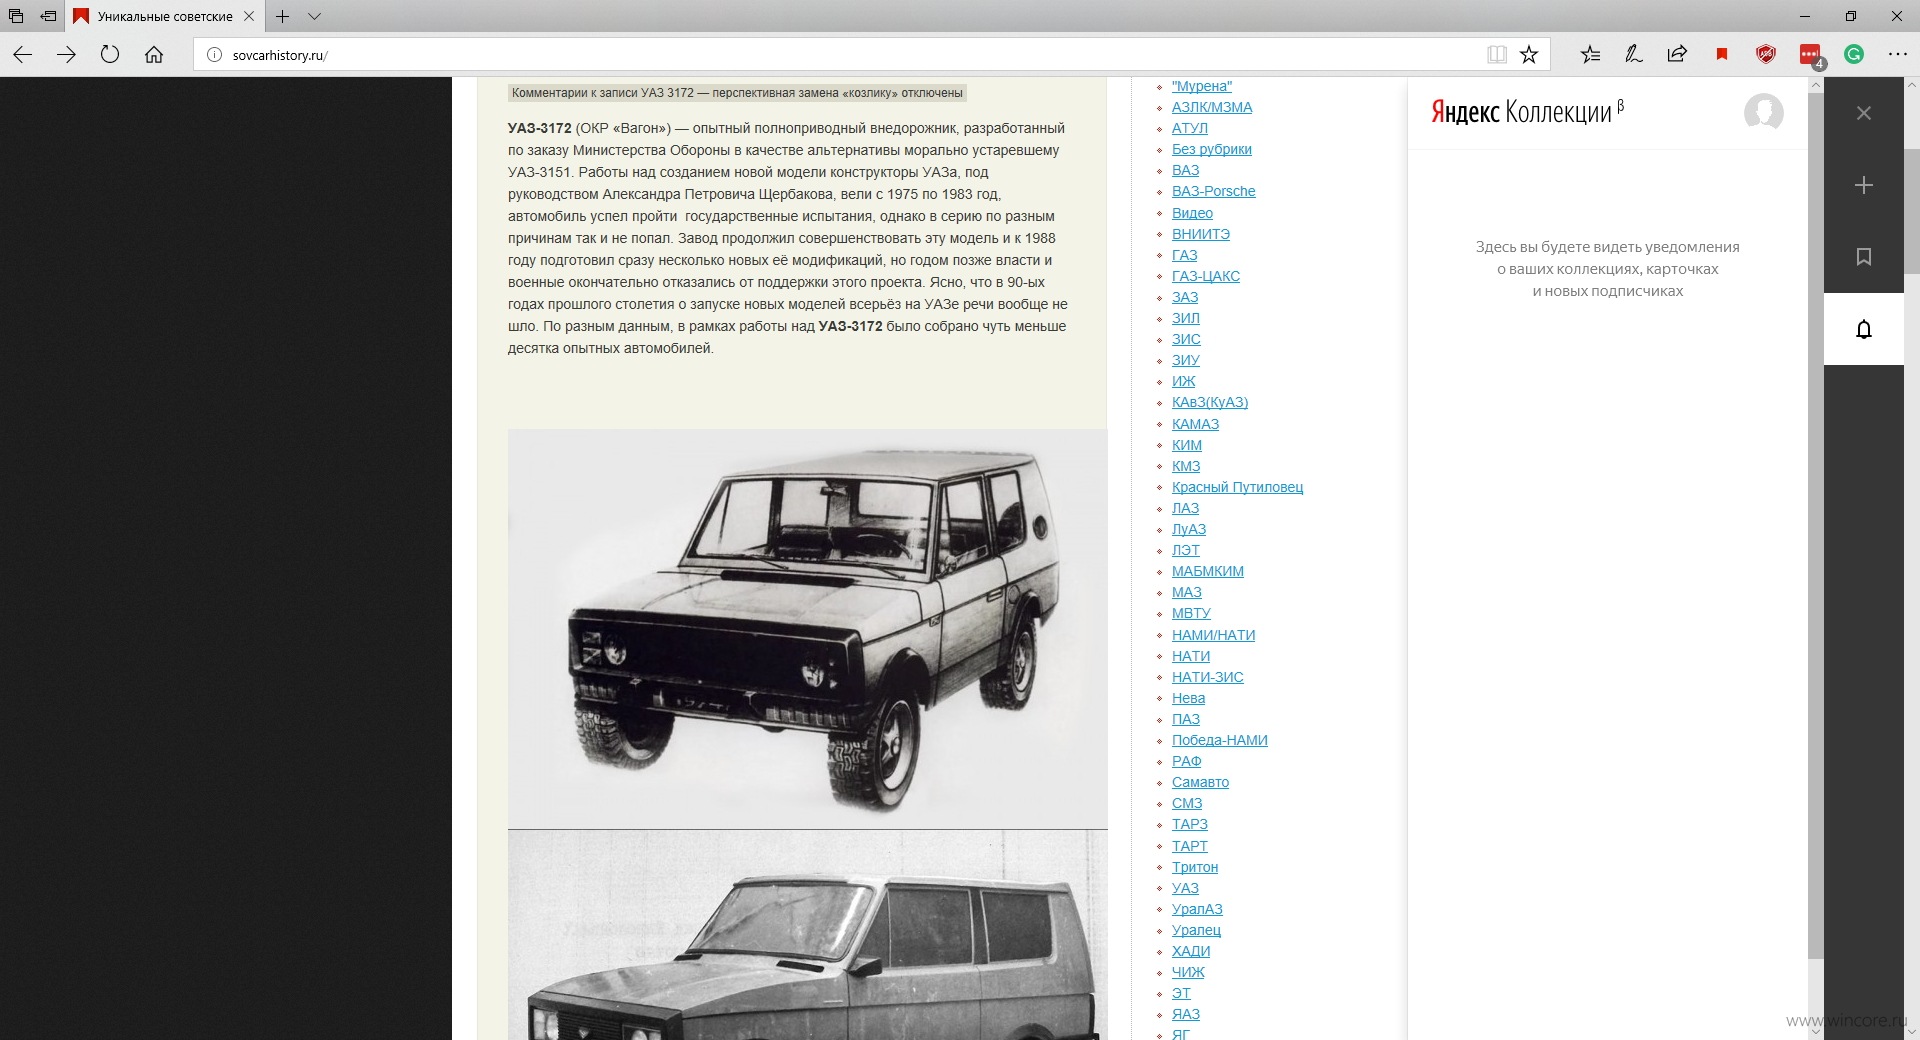1920x1040 pixels.
Task: Set these tabs aside
Action: [x=48, y=16]
